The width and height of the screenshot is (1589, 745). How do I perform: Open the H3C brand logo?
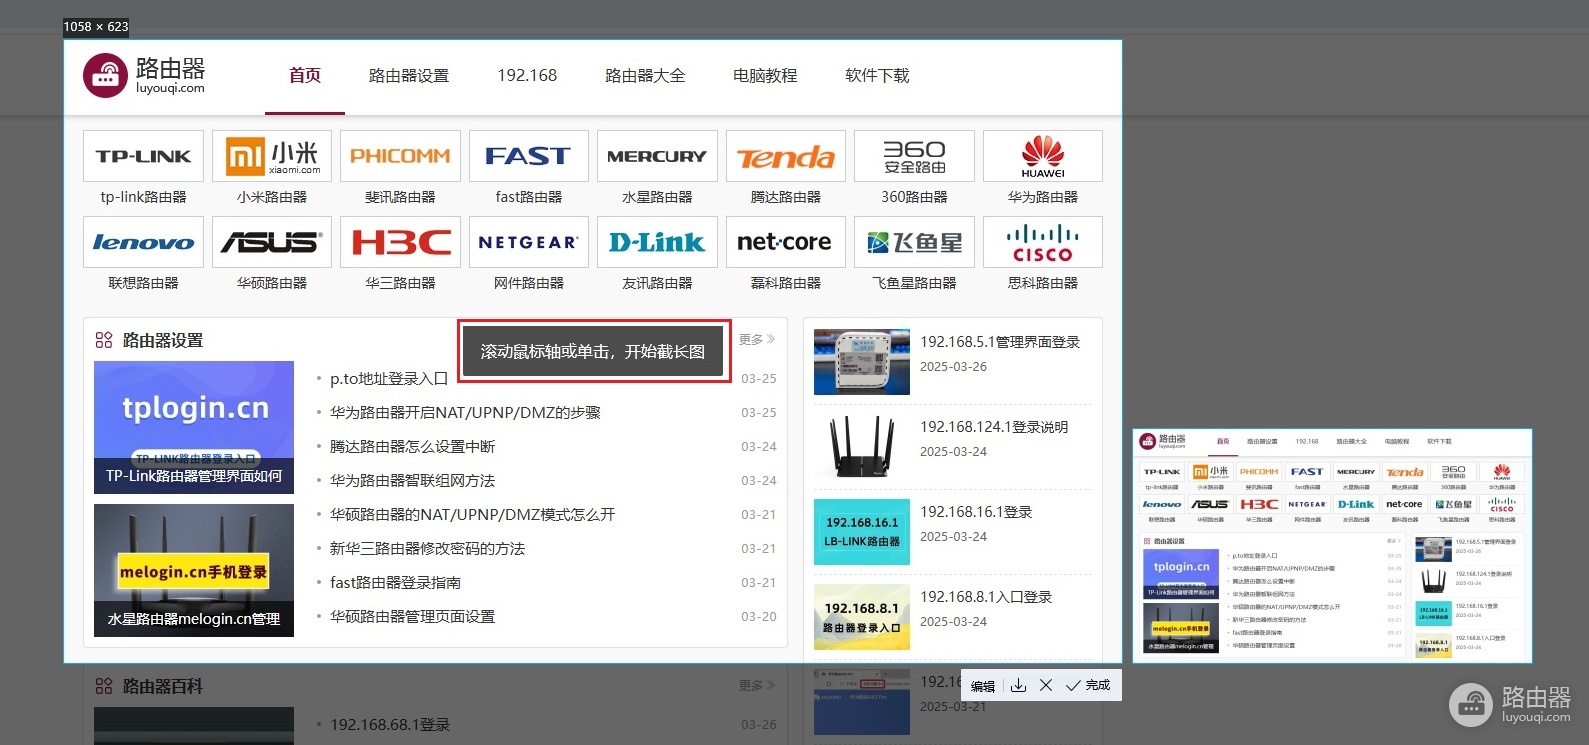pos(400,242)
